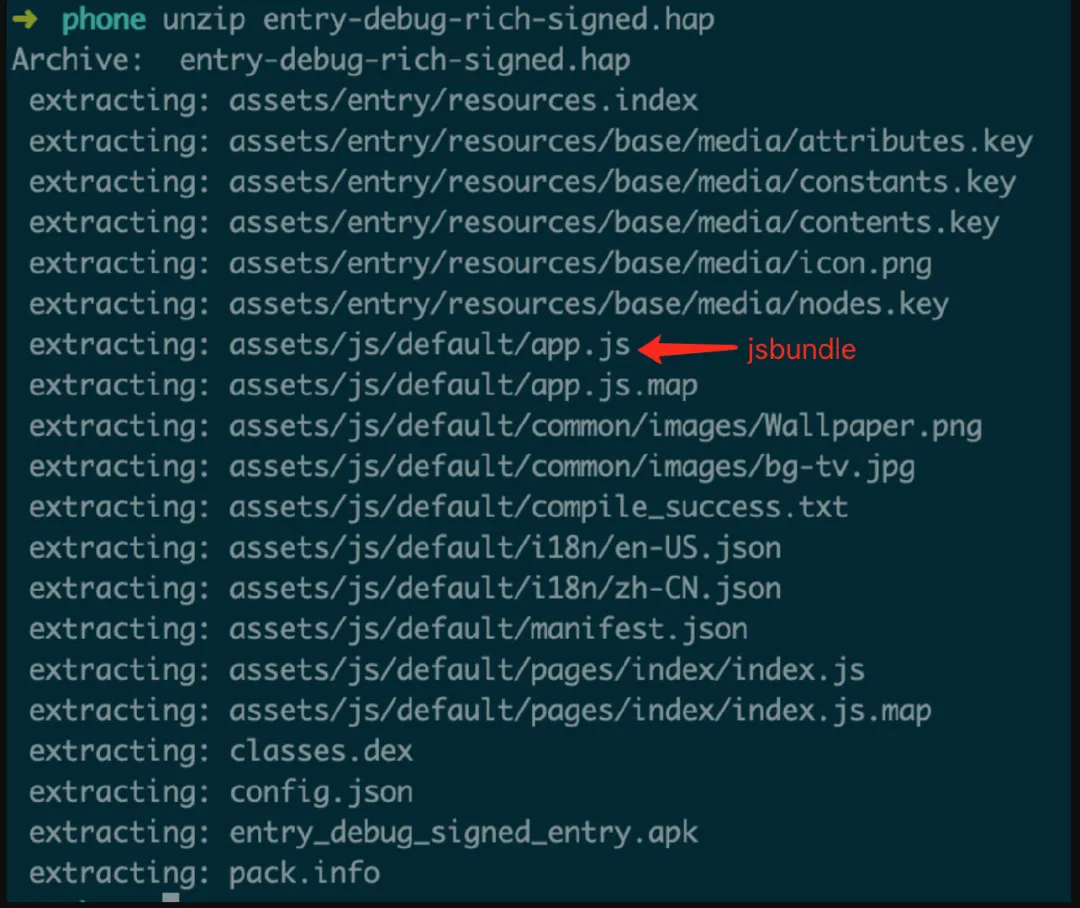Click the compile_success.txt path
Image resolution: width=1080 pixels, height=908 pixels.
click(x=538, y=507)
